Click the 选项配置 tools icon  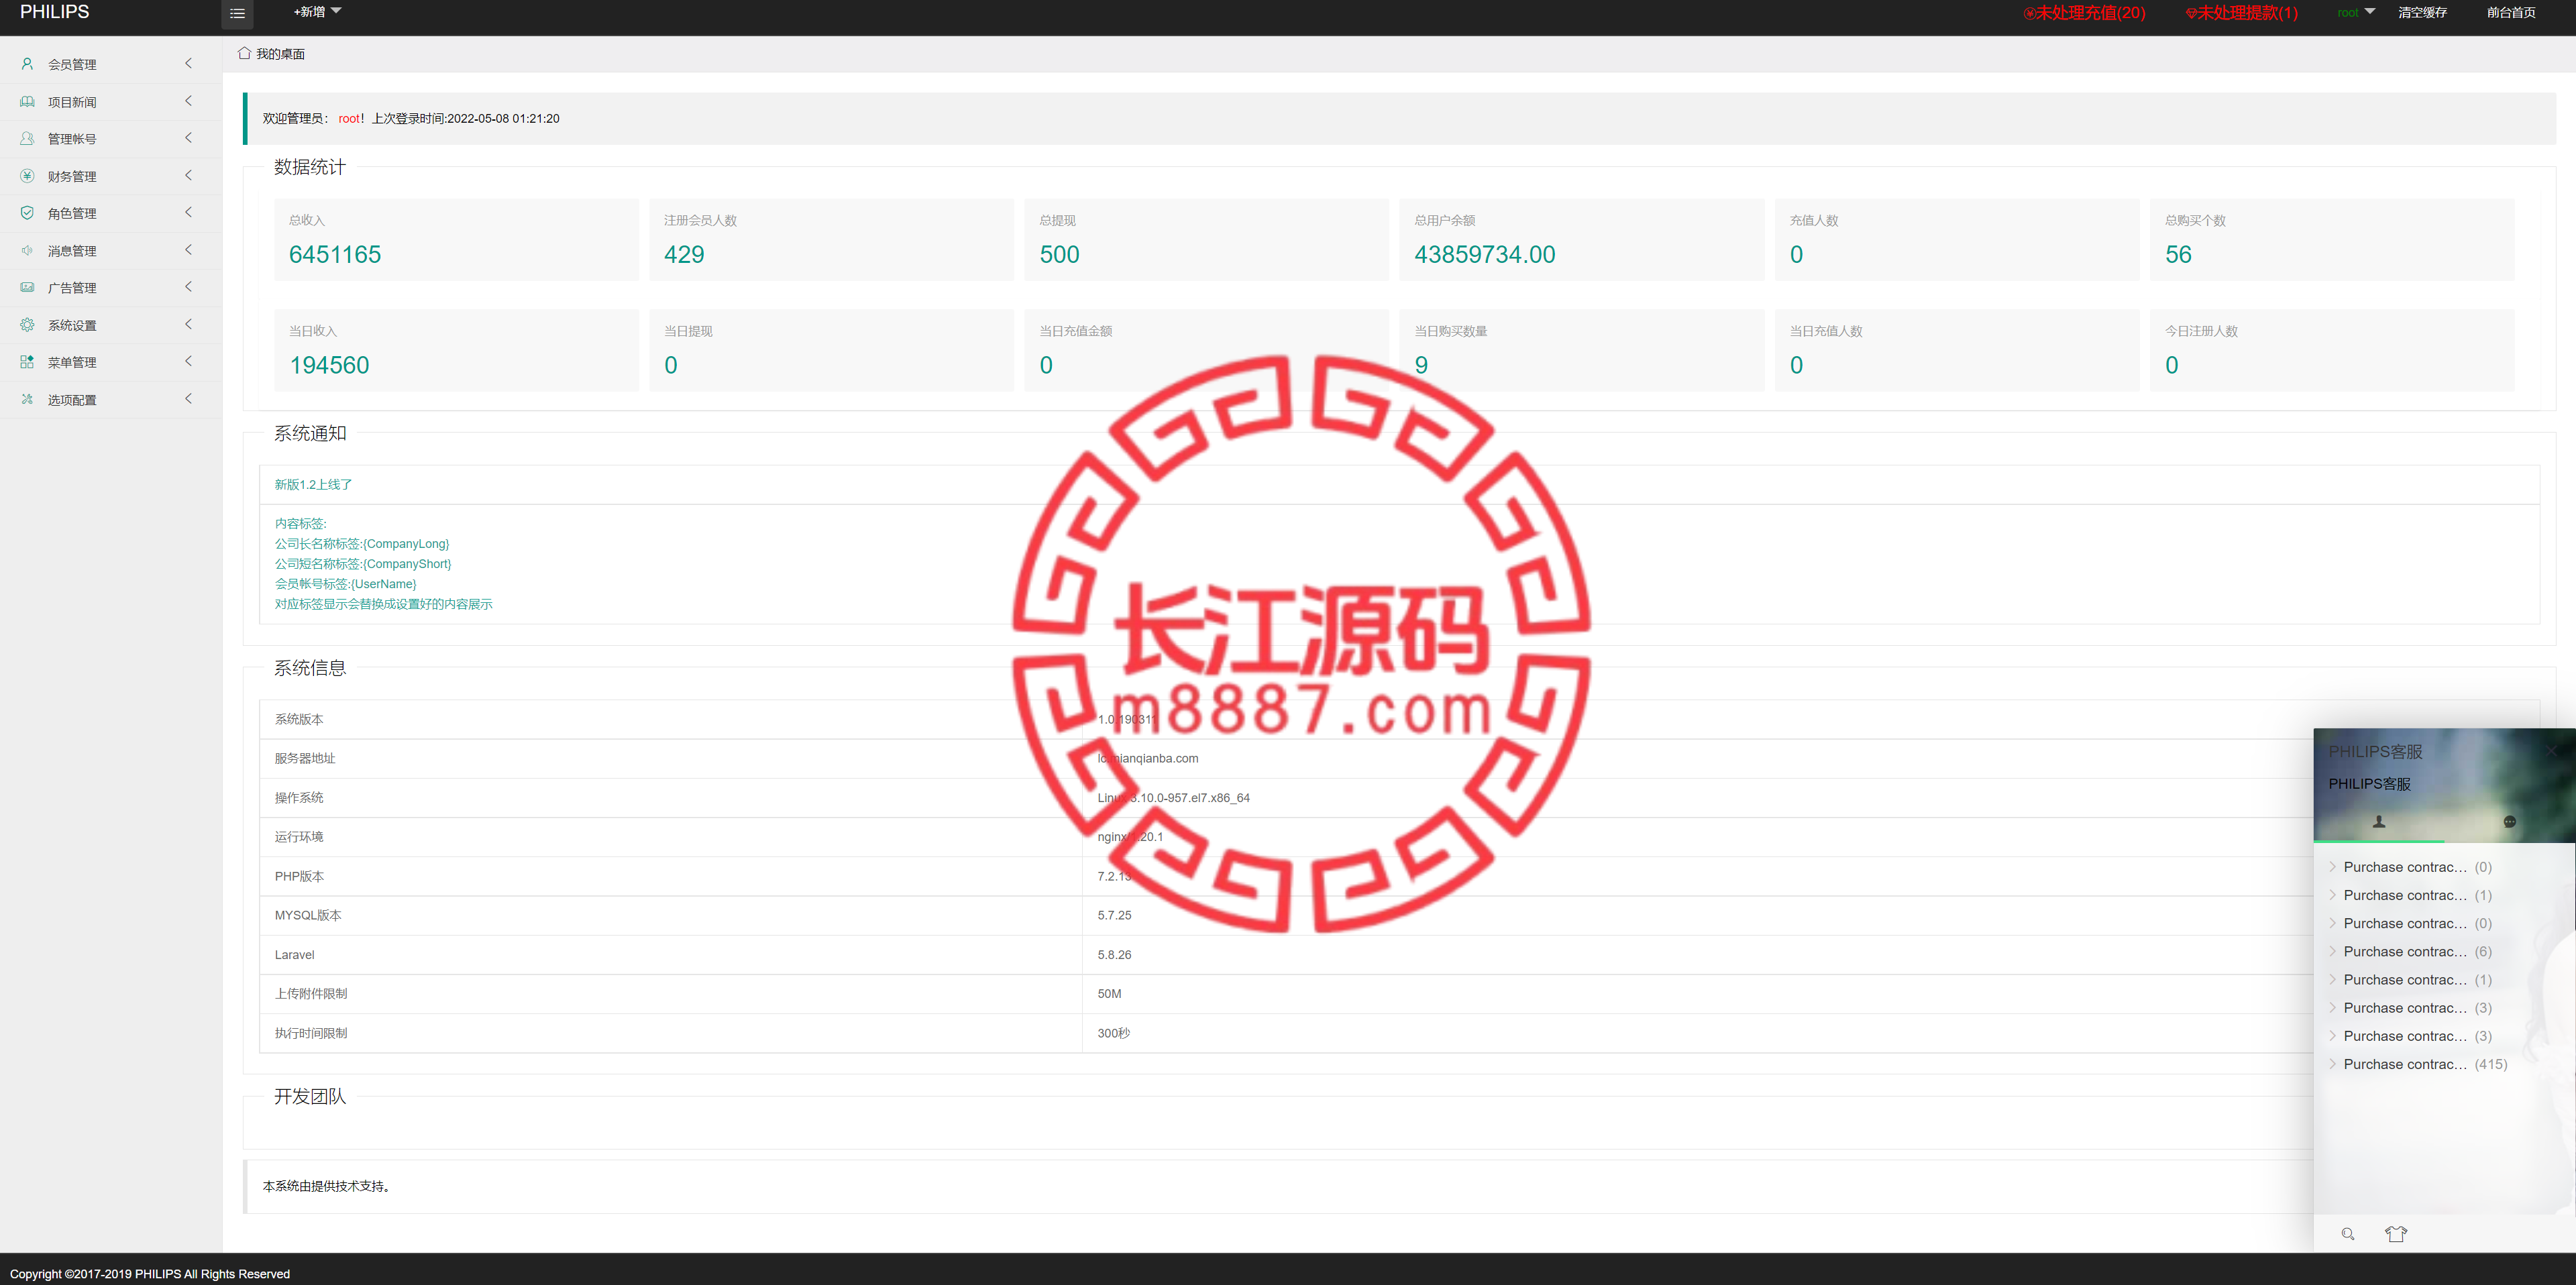(x=27, y=399)
